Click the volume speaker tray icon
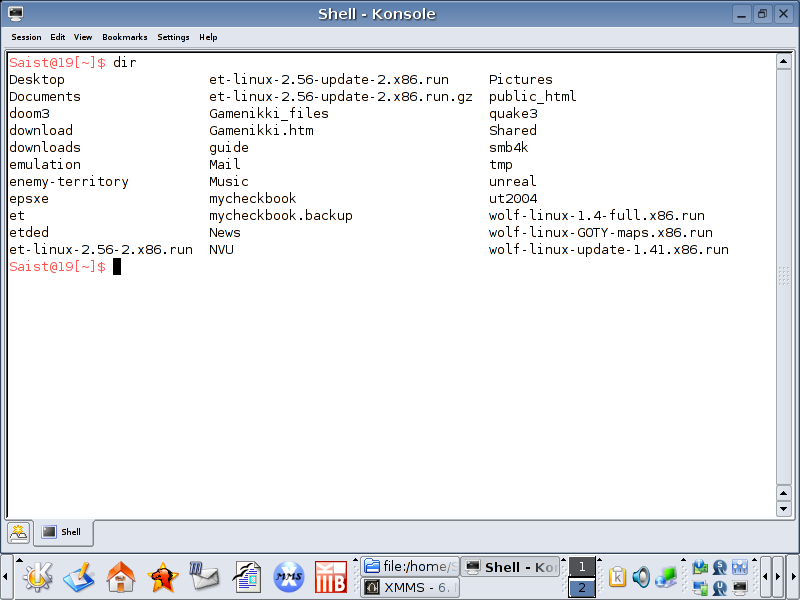The width and height of the screenshot is (800, 600). (x=640, y=577)
